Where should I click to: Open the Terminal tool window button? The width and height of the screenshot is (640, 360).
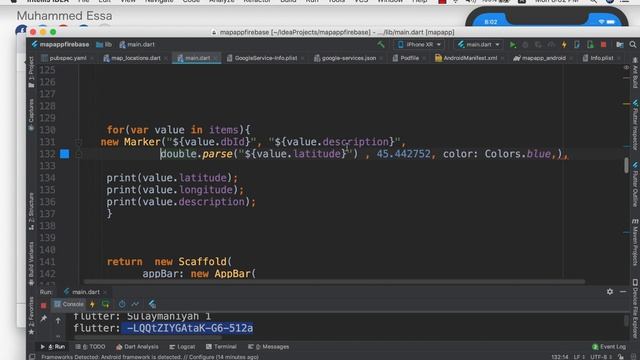(x=221, y=347)
